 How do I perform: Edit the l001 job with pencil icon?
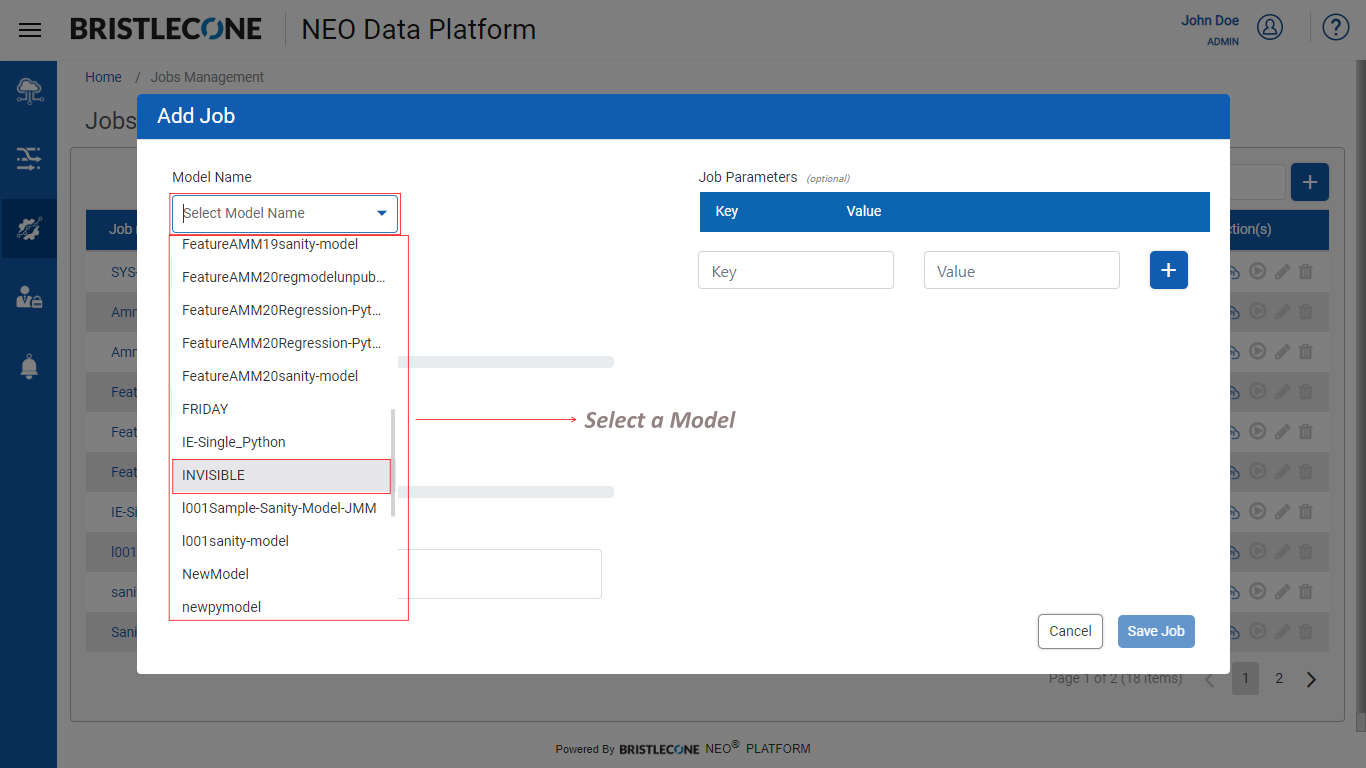(1282, 551)
